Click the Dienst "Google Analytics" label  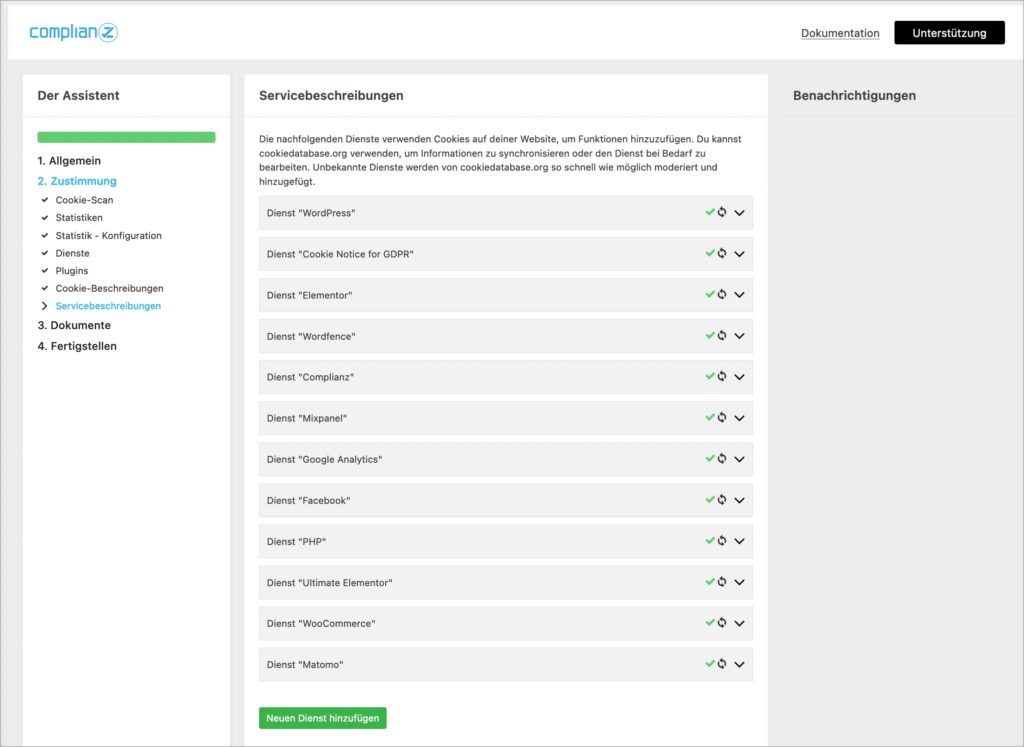(x=325, y=460)
